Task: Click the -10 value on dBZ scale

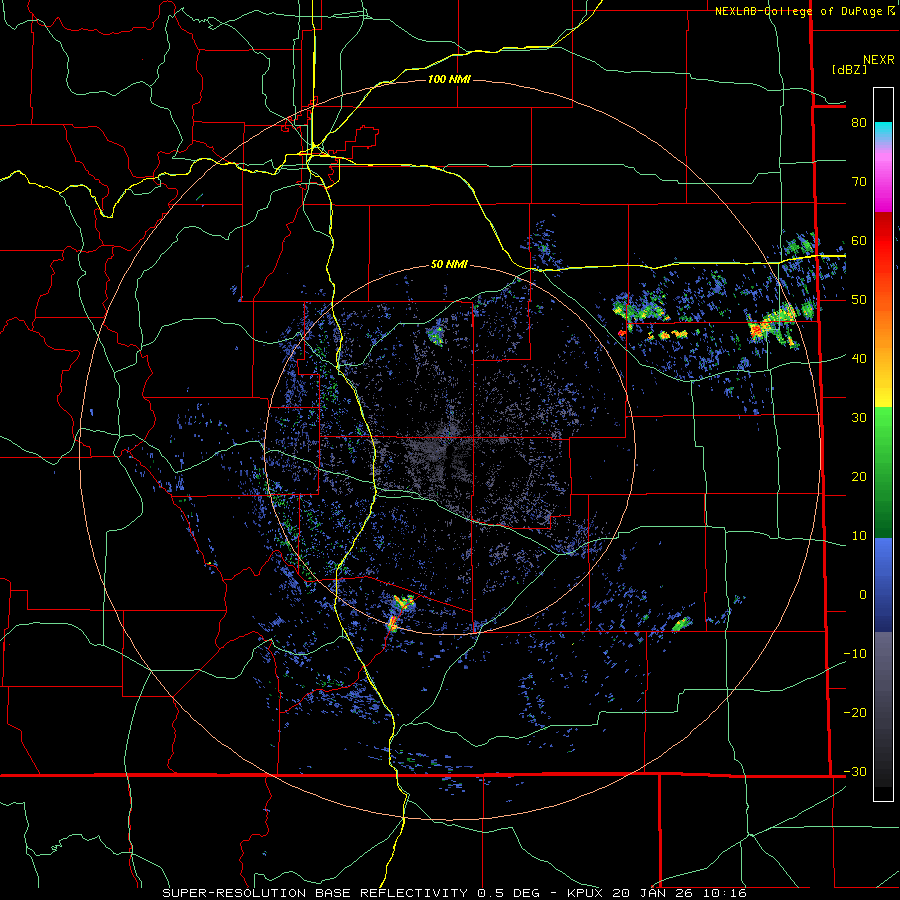Action: [855, 653]
